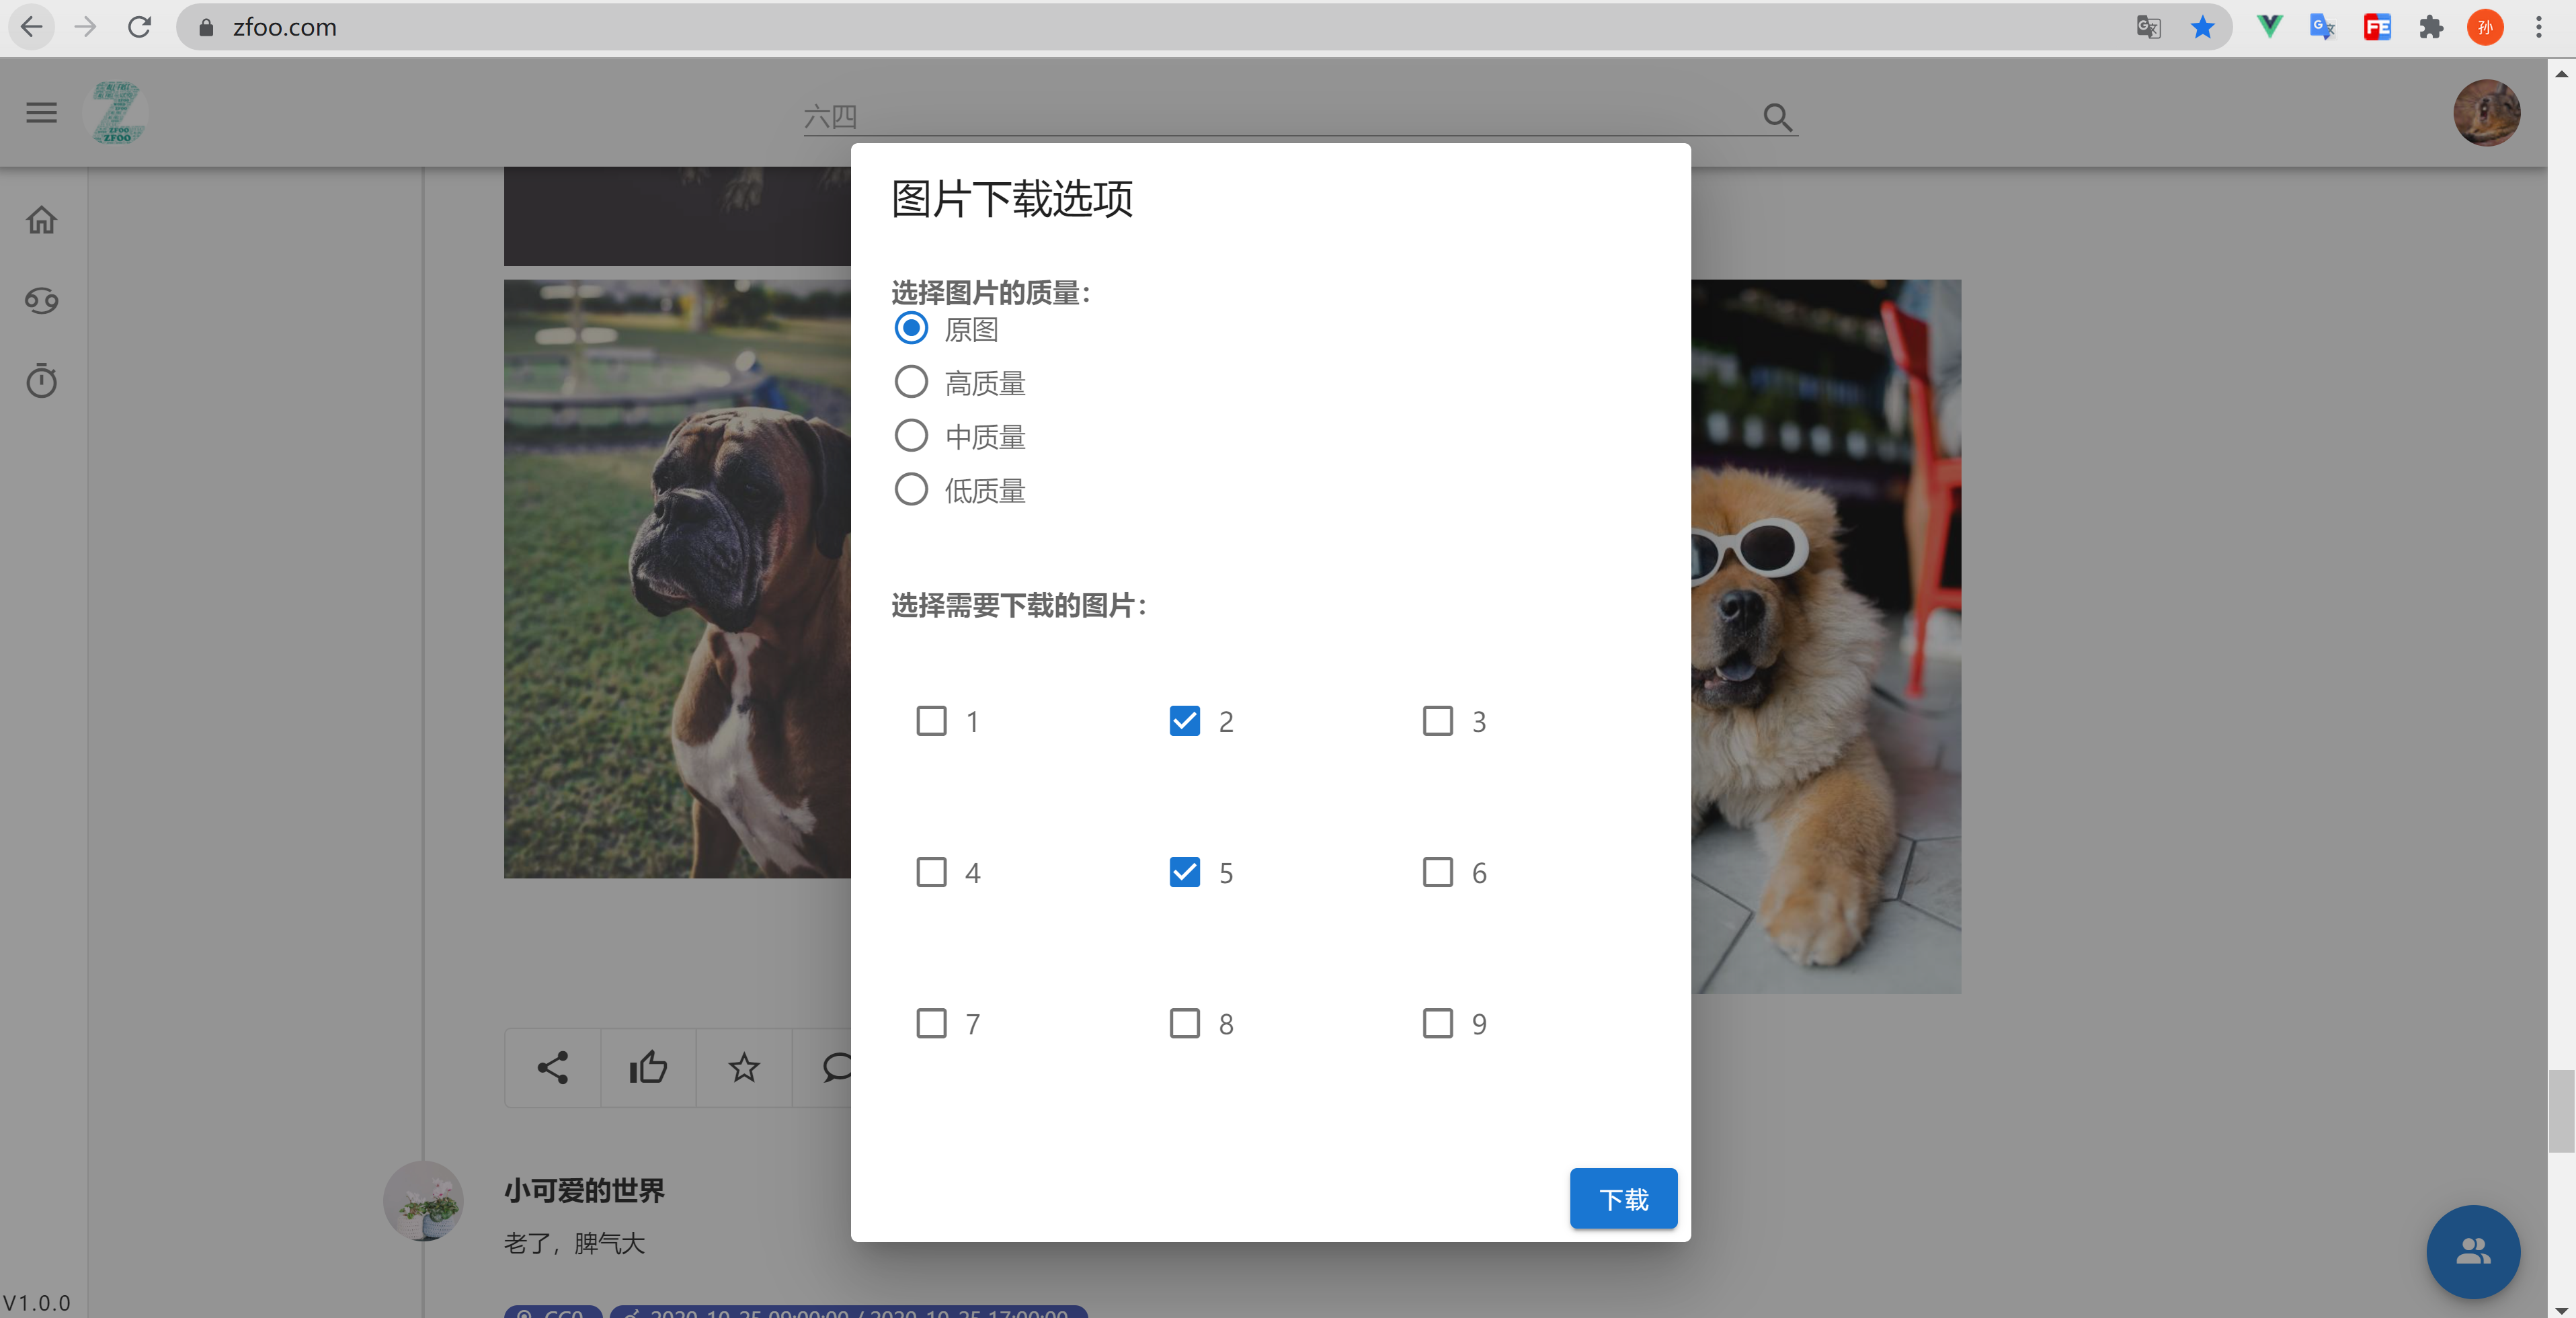Click the bookmark star in the address bar
This screenshot has height=1318, width=2576.
tap(2202, 27)
